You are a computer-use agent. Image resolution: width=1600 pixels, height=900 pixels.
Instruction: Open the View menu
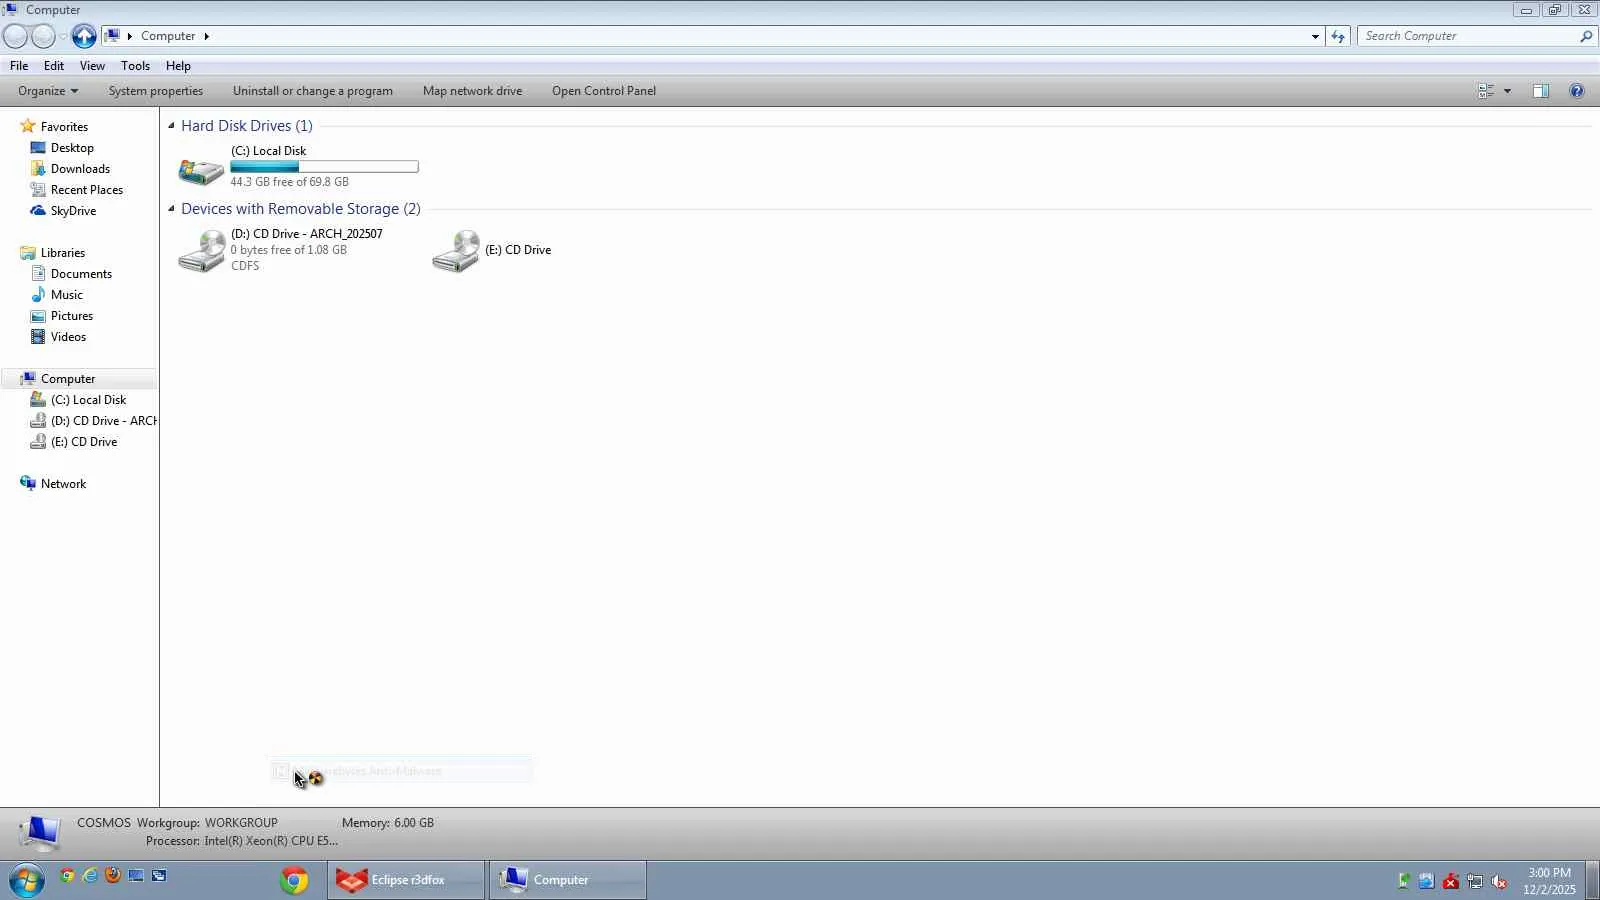92,66
